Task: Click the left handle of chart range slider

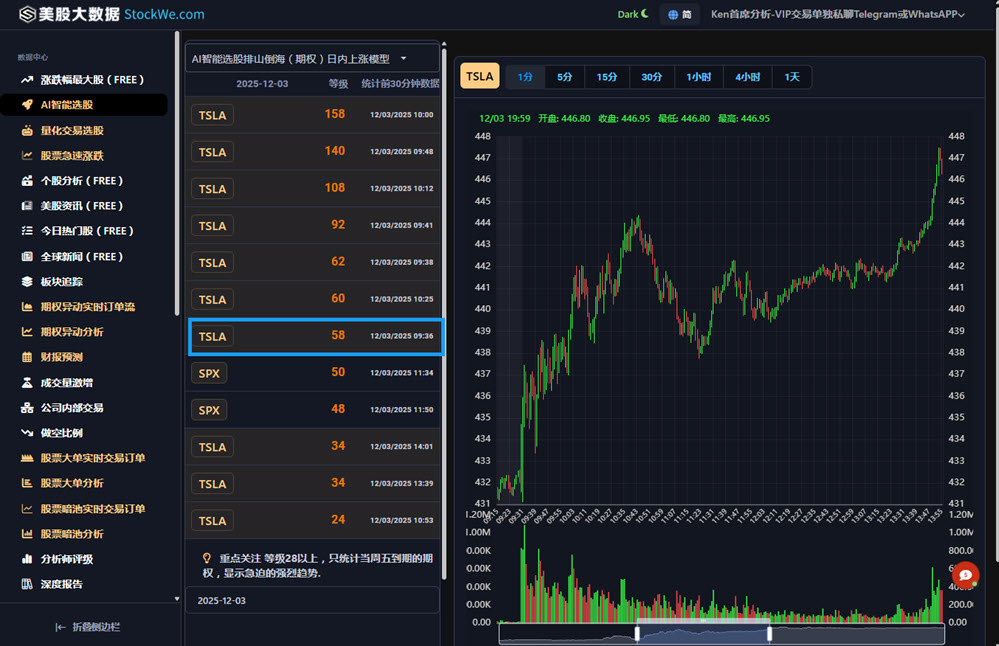Action: coord(637,634)
